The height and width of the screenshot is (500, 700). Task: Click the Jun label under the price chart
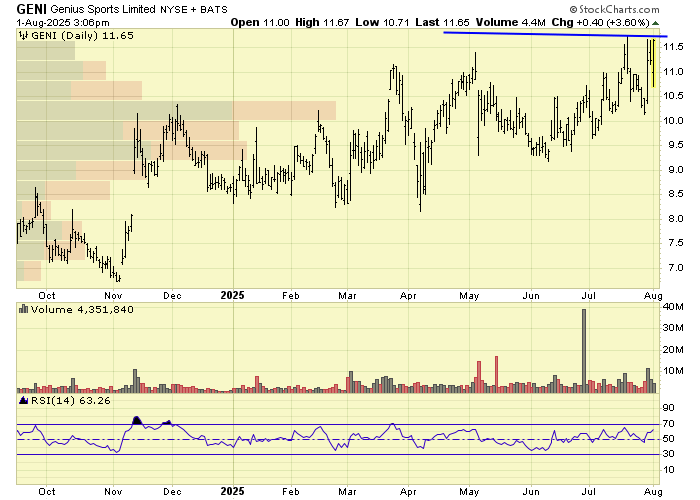[x=531, y=296]
